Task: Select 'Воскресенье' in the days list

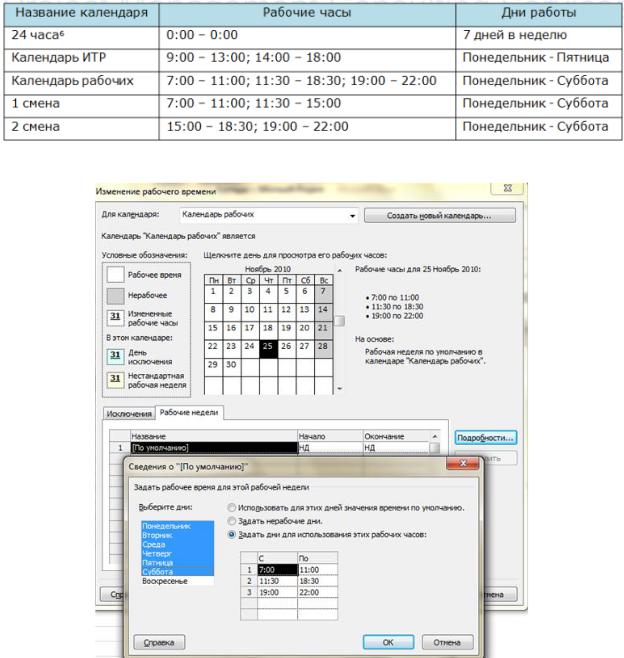Action: click(x=178, y=581)
